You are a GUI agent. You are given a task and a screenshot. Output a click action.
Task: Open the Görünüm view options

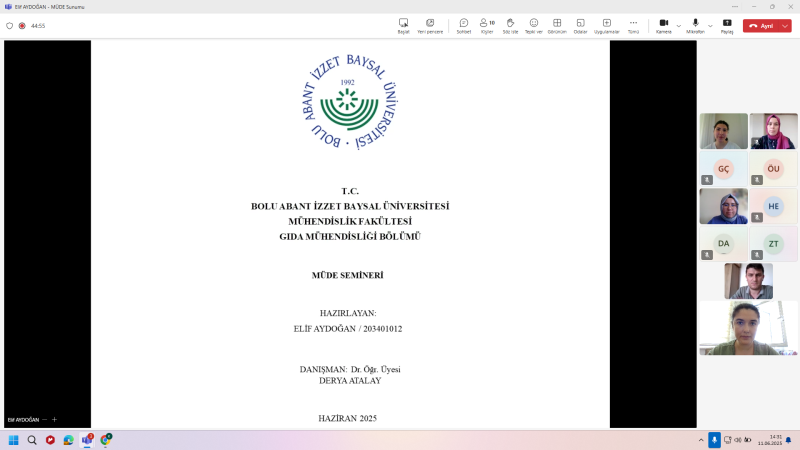click(x=557, y=26)
